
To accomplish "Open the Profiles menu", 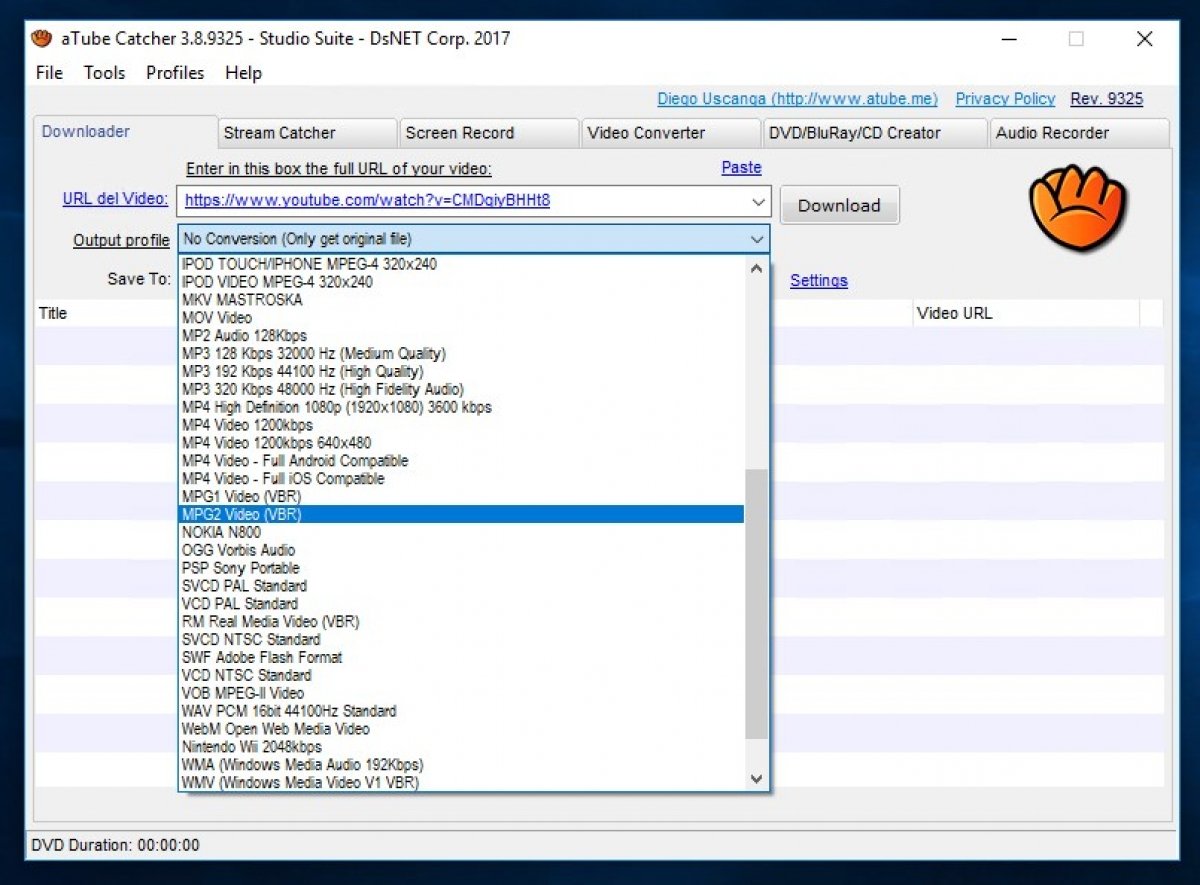I will coord(175,73).
